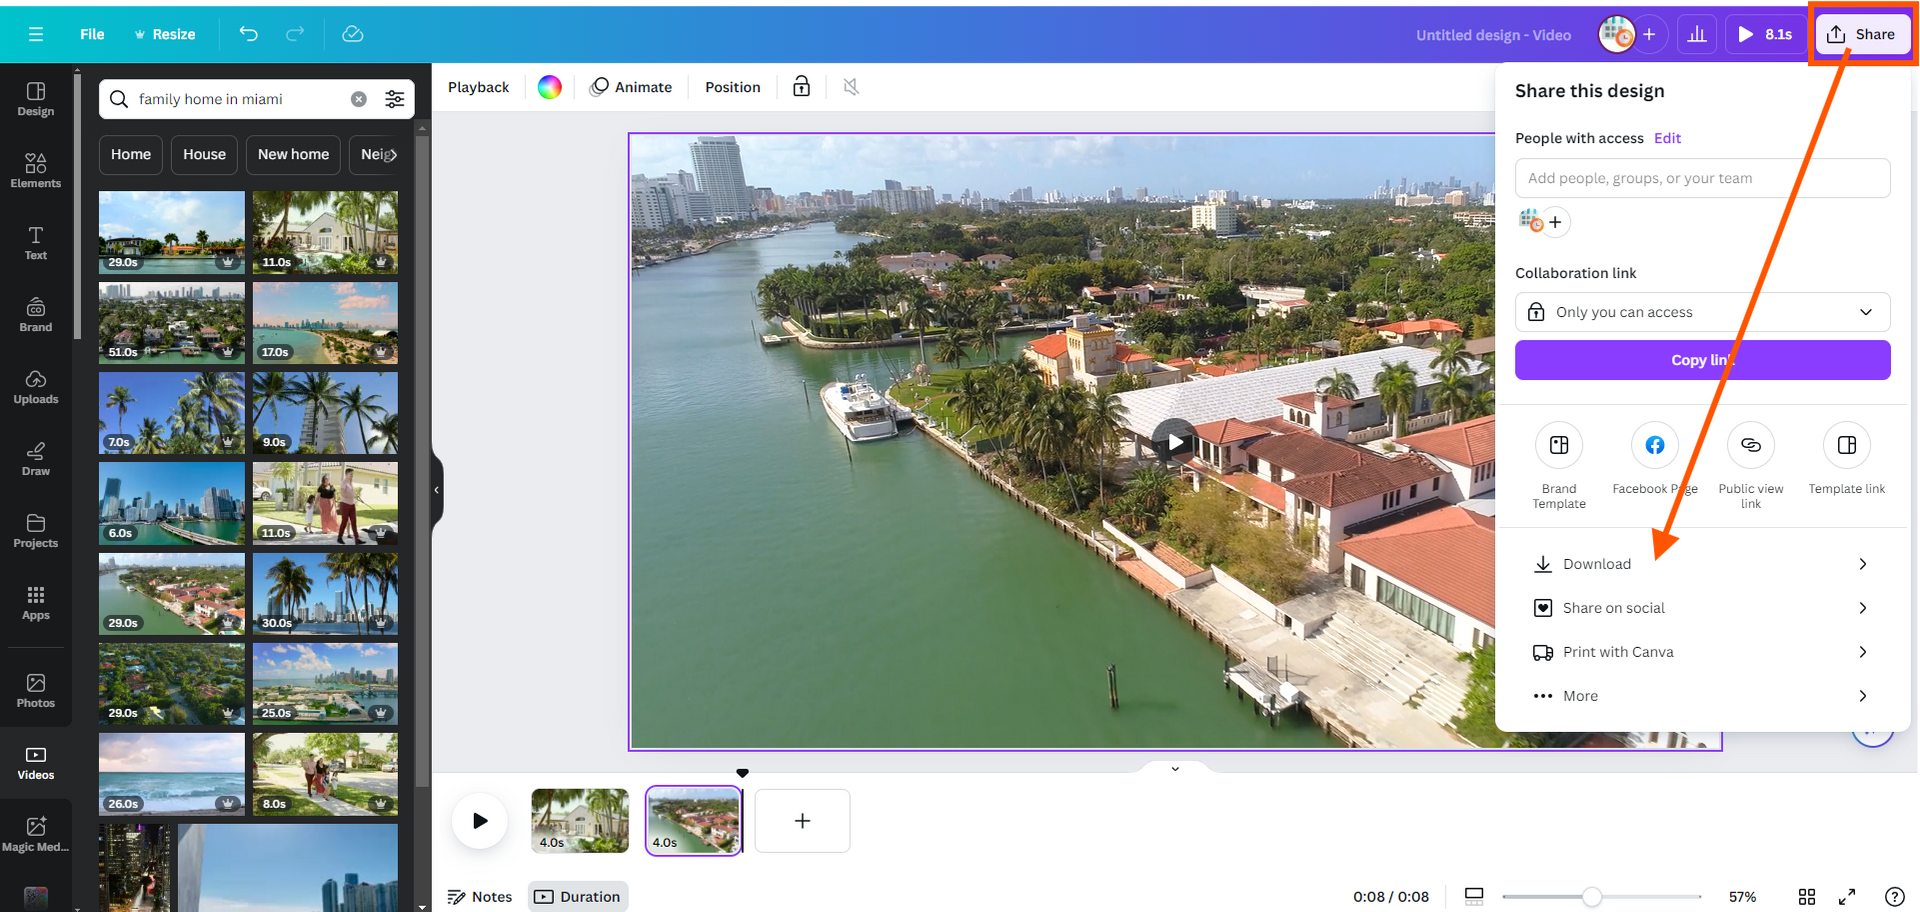Open the Elements sidebar panel
Image resolution: width=1920 pixels, height=912 pixels.
[x=36, y=170]
